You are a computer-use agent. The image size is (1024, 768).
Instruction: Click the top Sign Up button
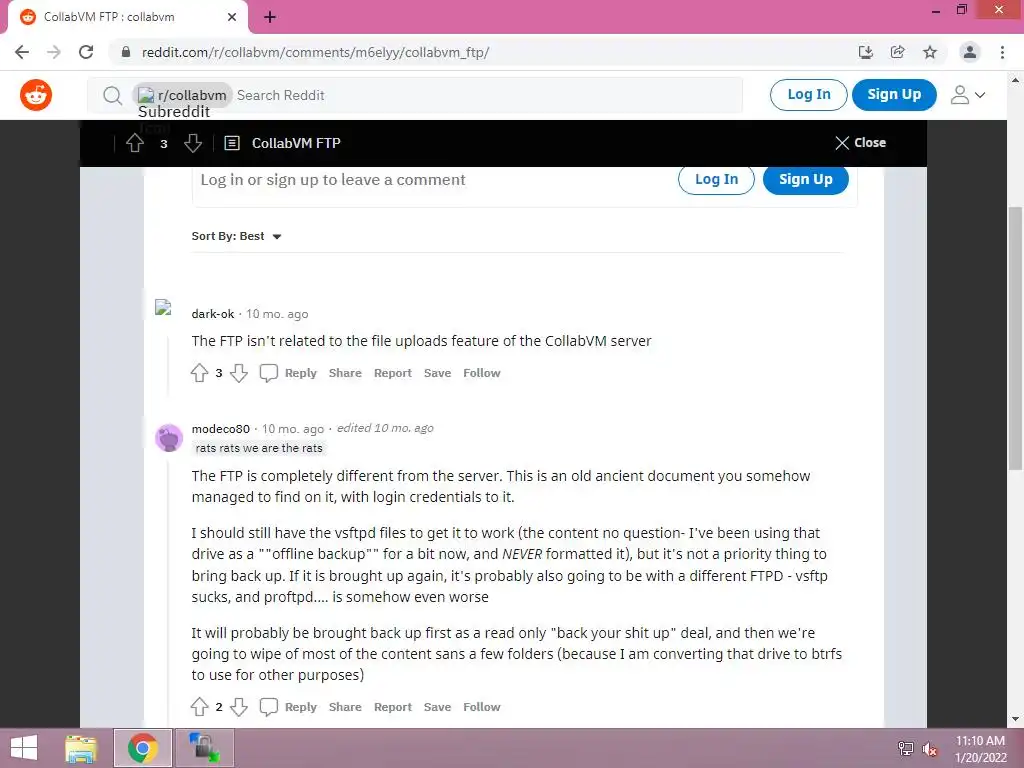coord(894,95)
